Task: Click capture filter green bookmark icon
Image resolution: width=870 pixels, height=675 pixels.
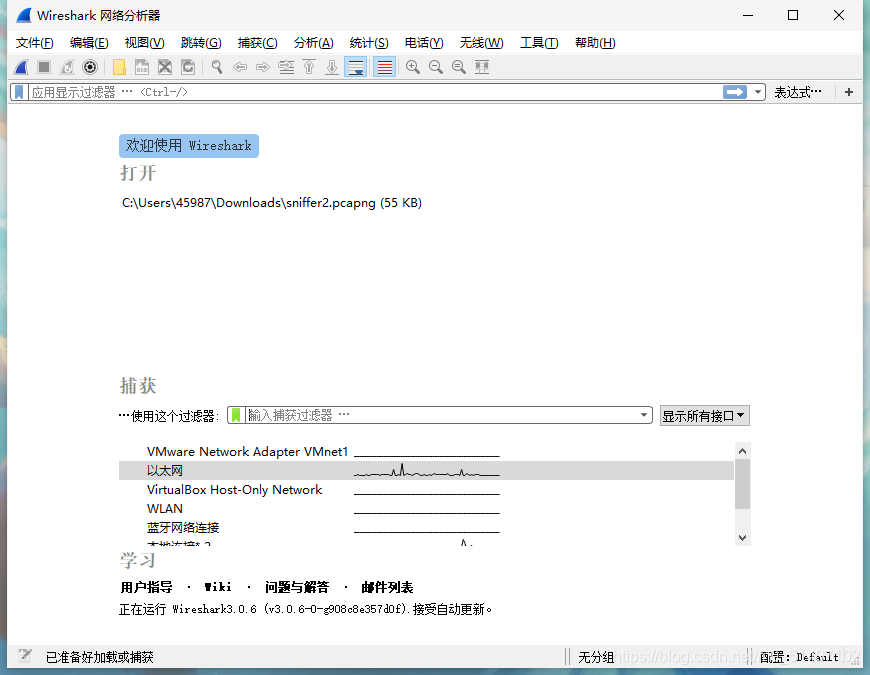Action: click(x=236, y=415)
